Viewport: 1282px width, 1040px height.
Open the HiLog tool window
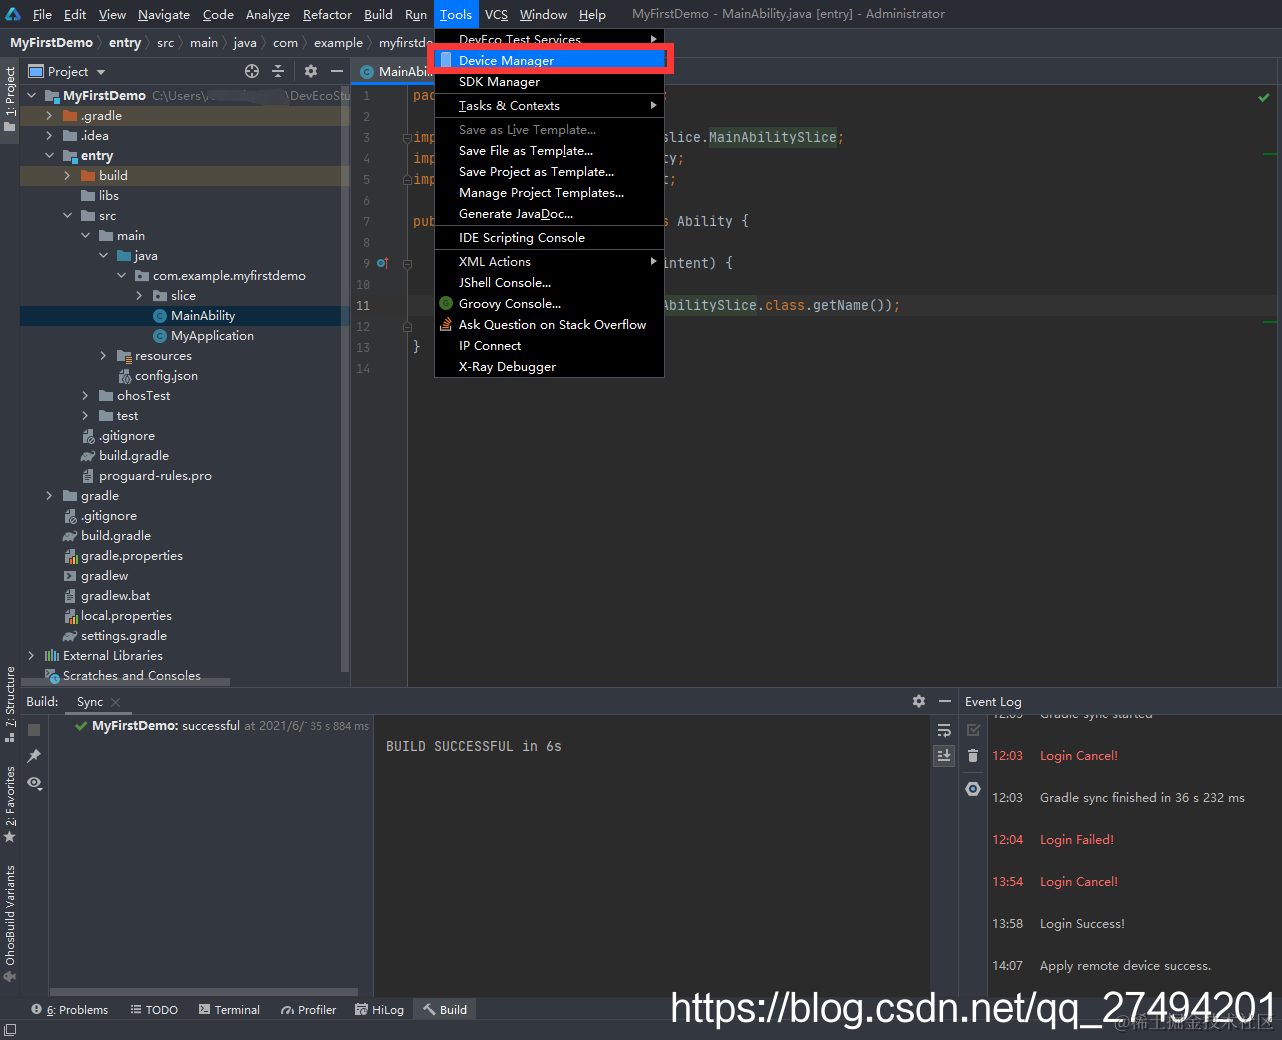[x=379, y=1010]
